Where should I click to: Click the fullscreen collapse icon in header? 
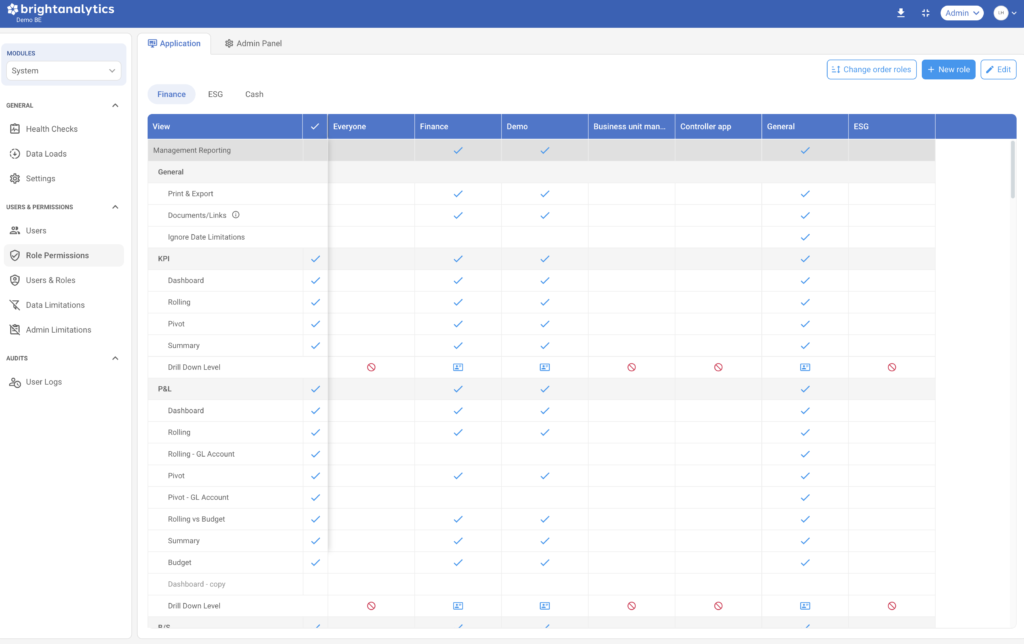(x=925, y=13)
